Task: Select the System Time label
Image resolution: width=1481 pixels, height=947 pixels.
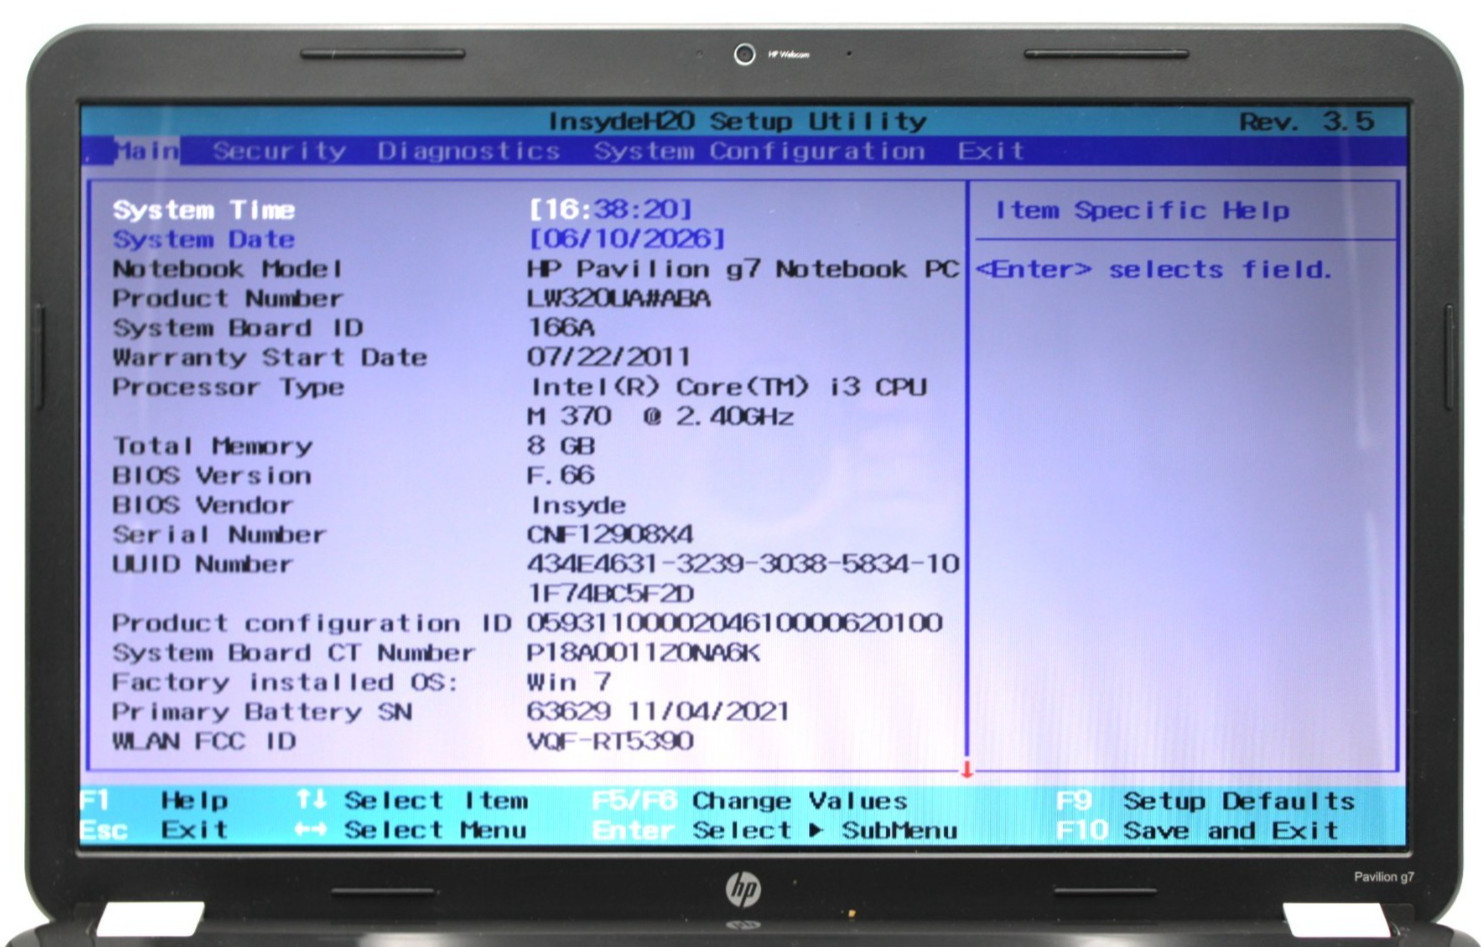Action: coord(204,210)
